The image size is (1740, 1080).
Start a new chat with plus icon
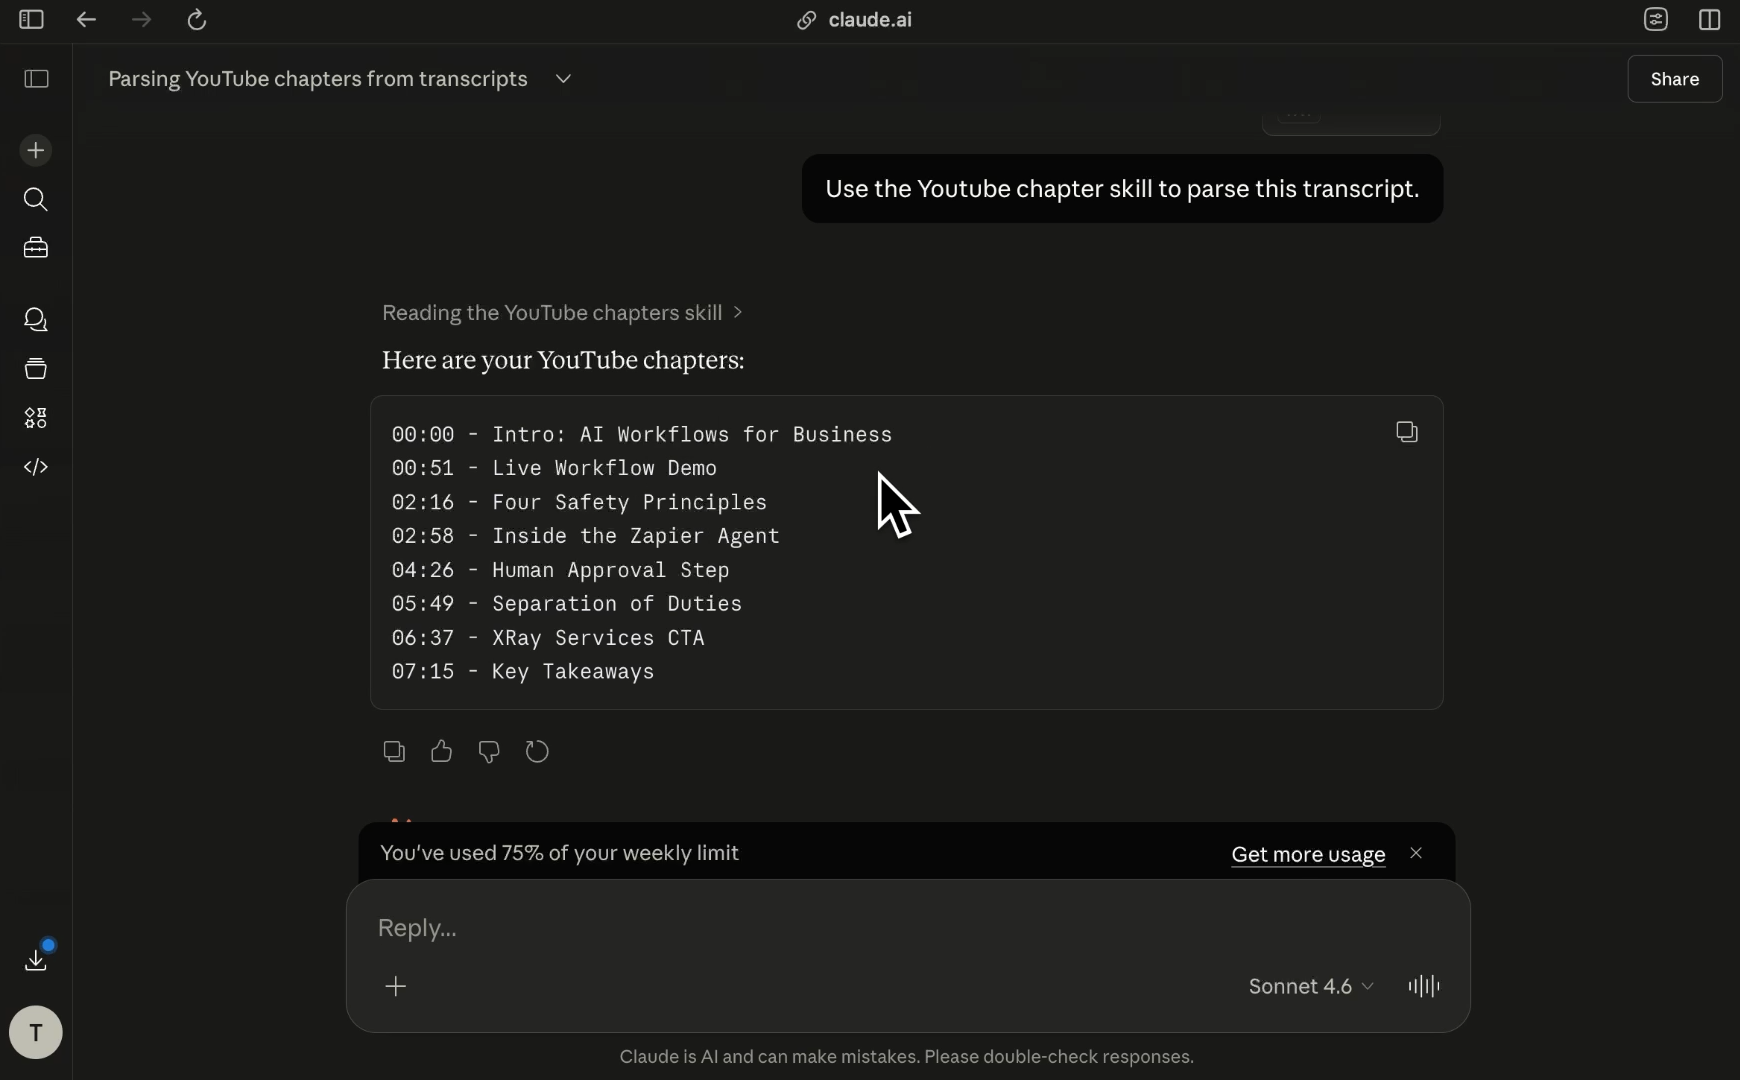coord(36,151)
